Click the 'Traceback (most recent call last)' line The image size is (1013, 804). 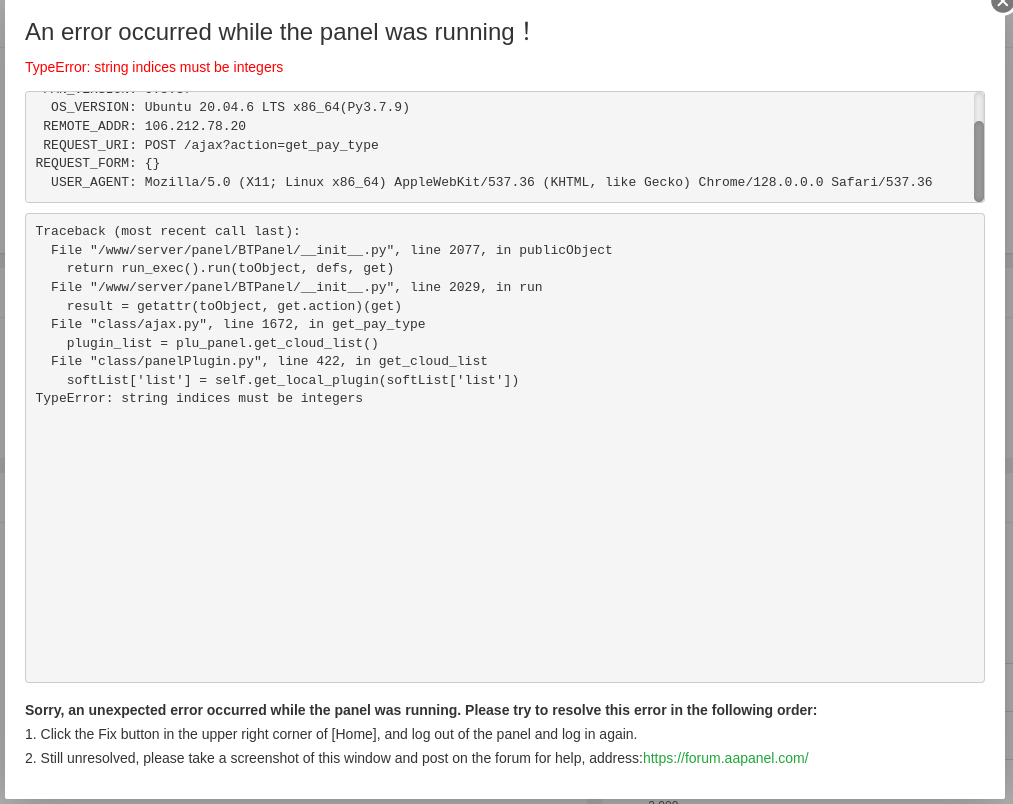[168, 231]
